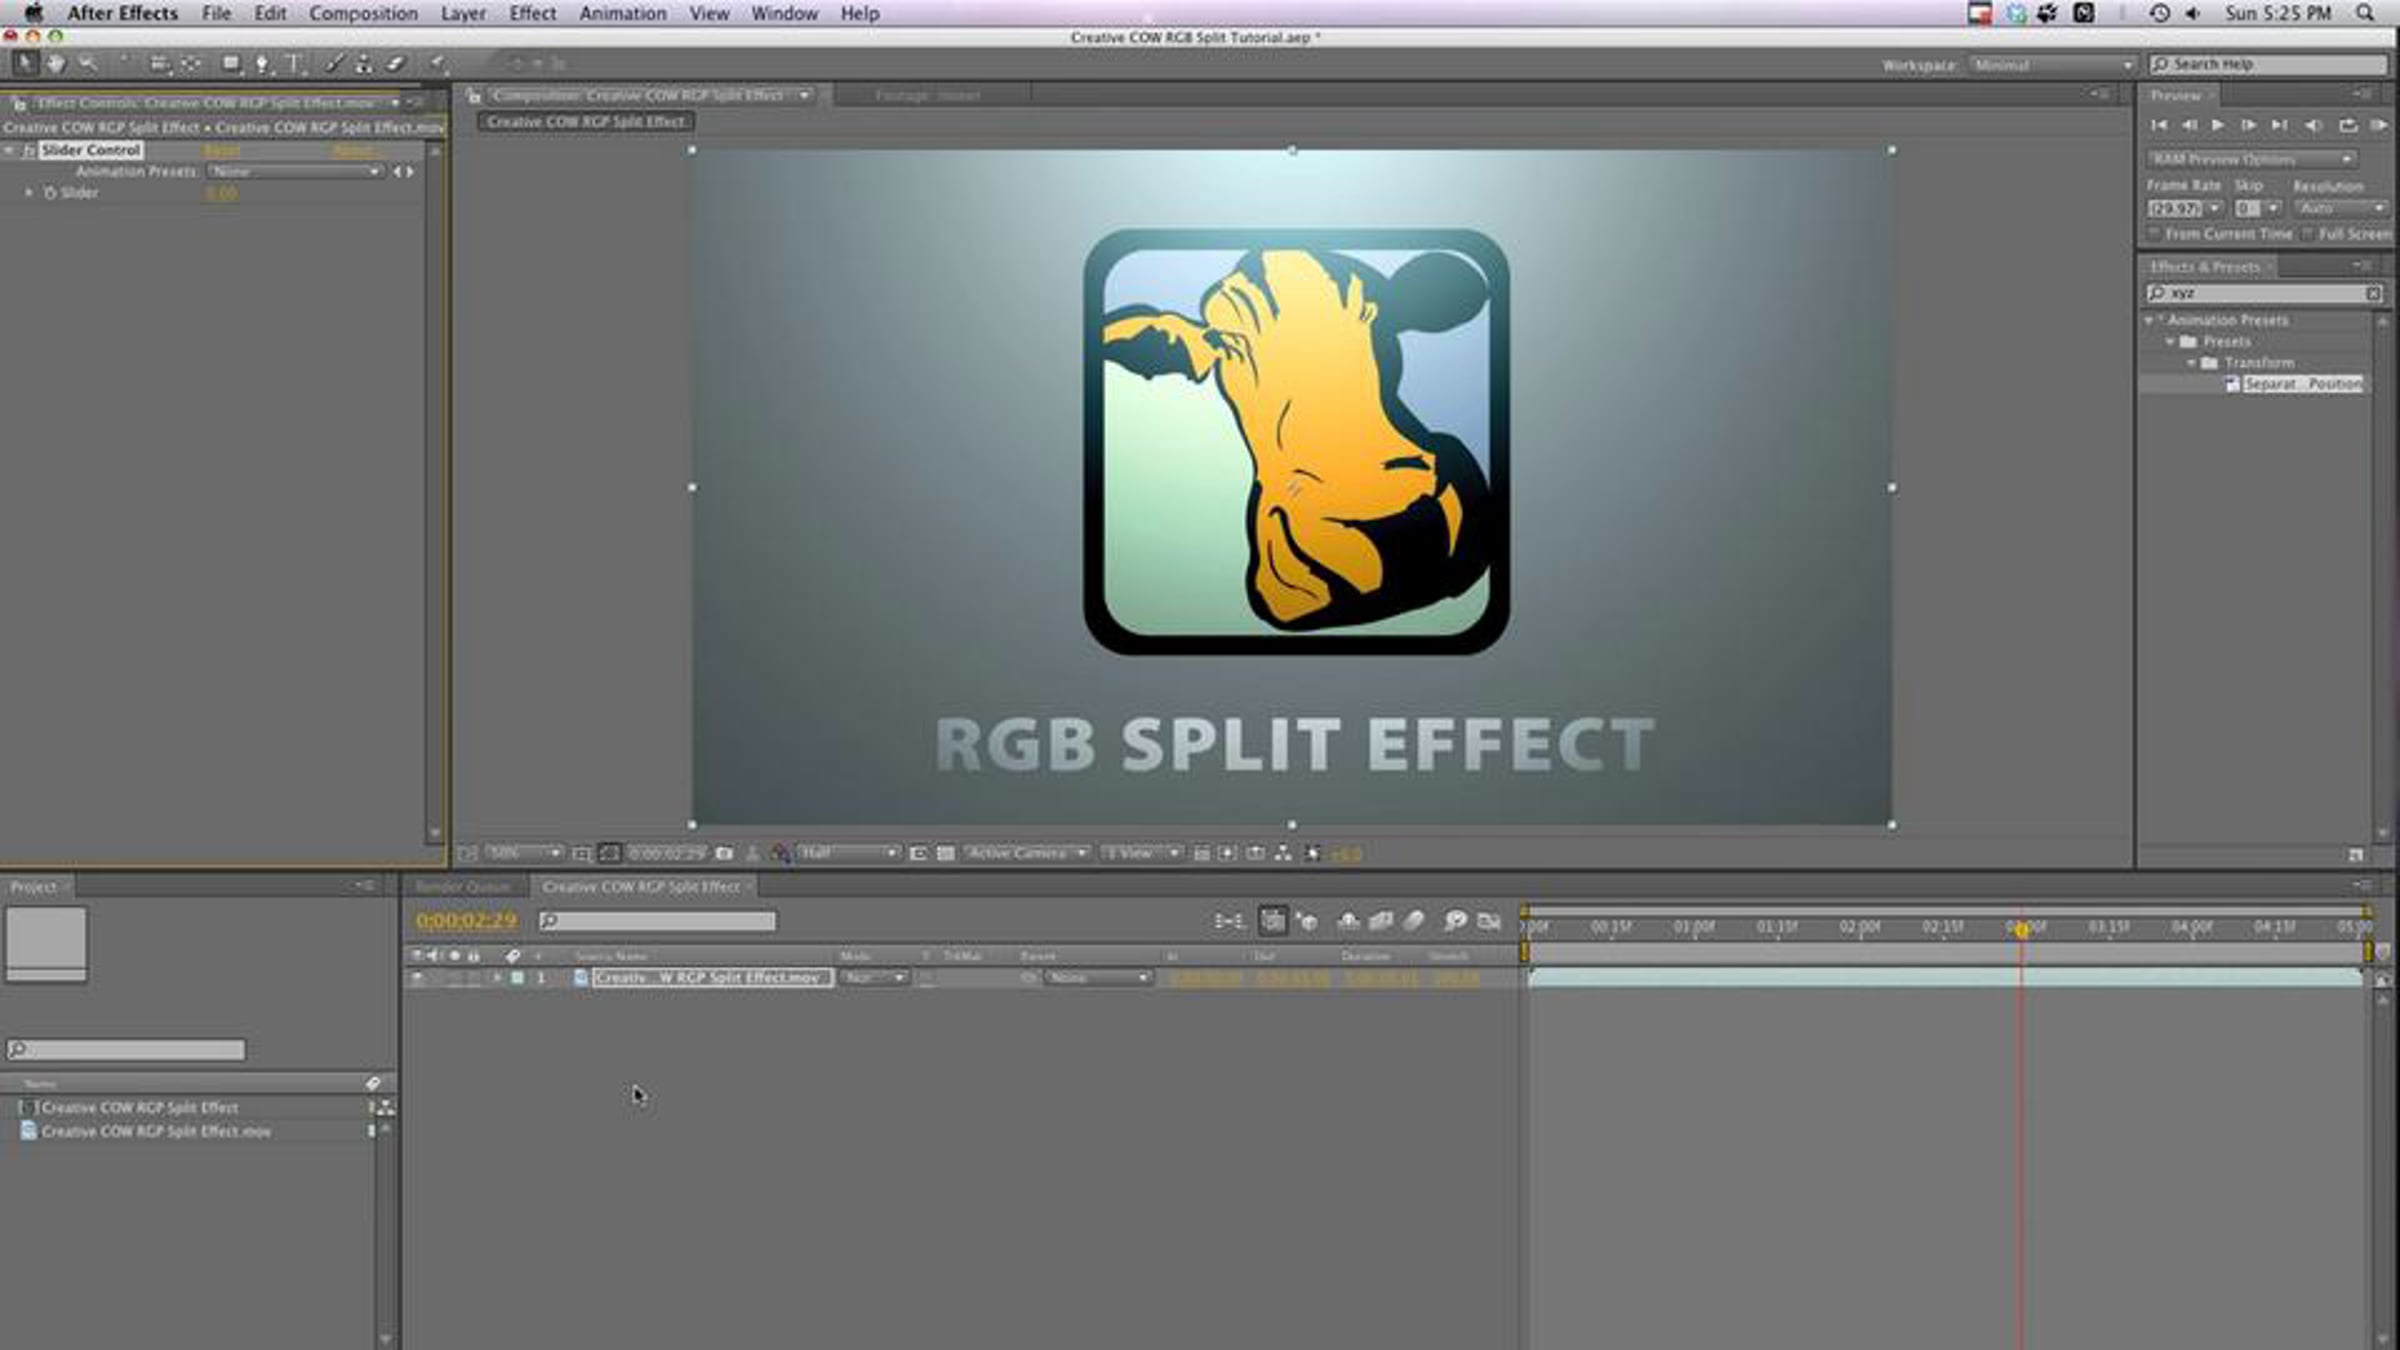Viewport: 2400px width, 1350px height.
Task: Open Spotlight search in menu bar
Action: click(2365, 13)
